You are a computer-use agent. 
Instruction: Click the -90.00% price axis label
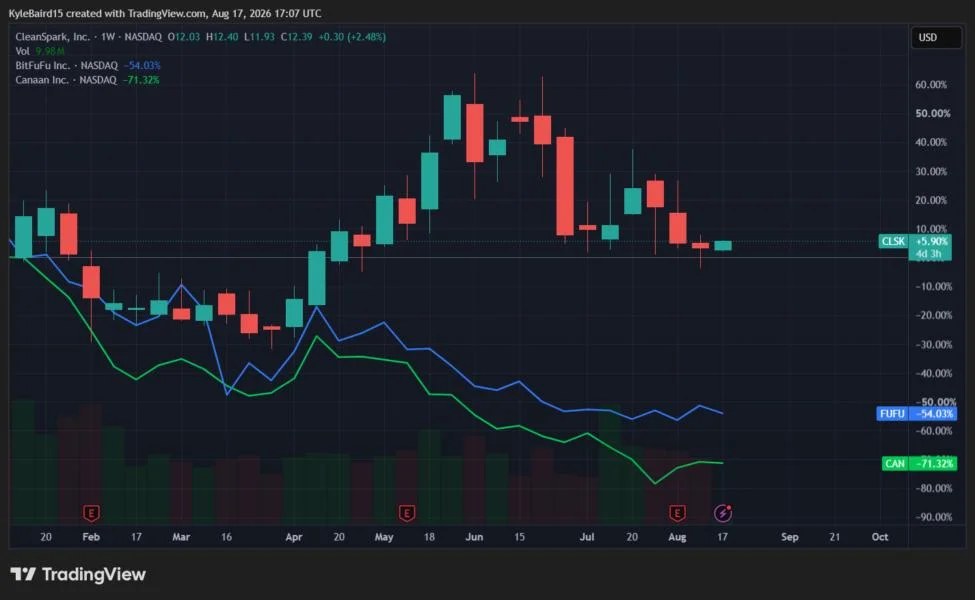(933, 517)
